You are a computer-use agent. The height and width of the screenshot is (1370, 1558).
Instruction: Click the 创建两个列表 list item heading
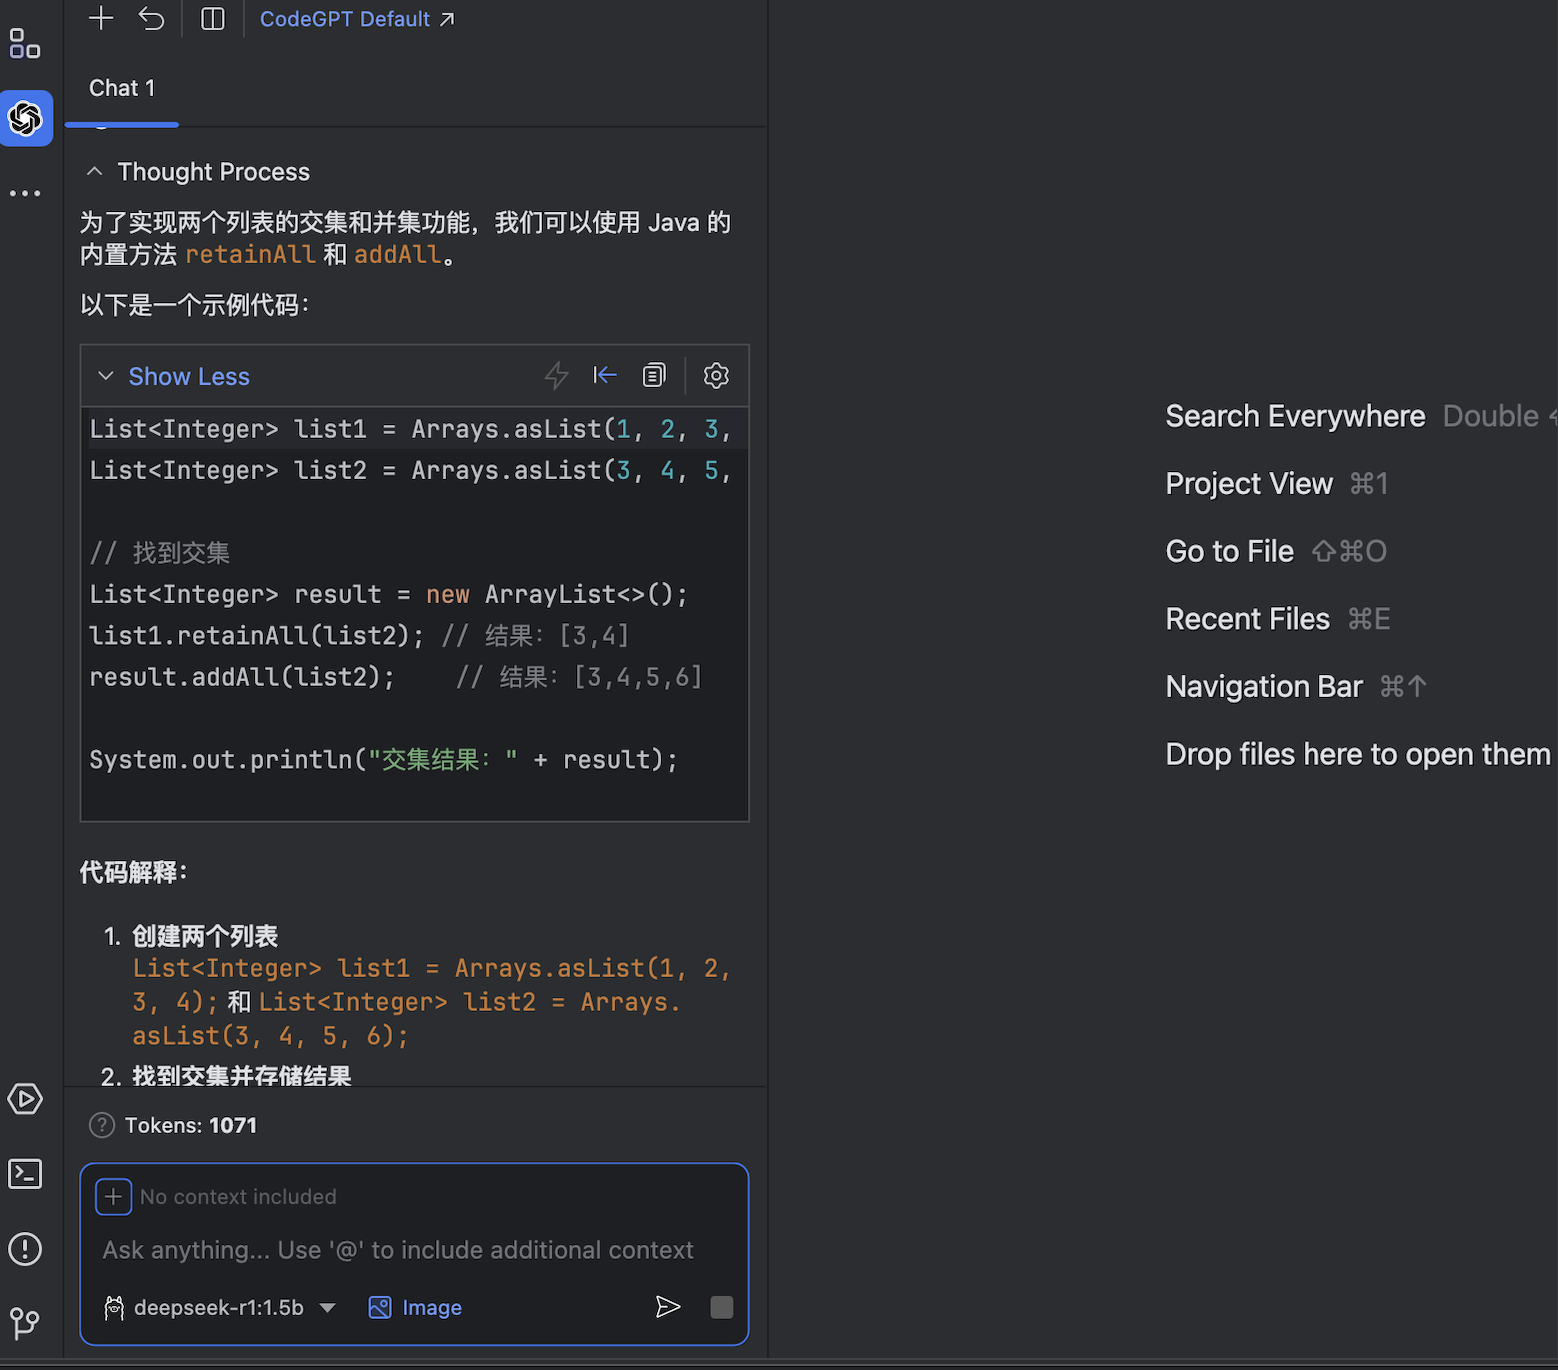[205, 936]
